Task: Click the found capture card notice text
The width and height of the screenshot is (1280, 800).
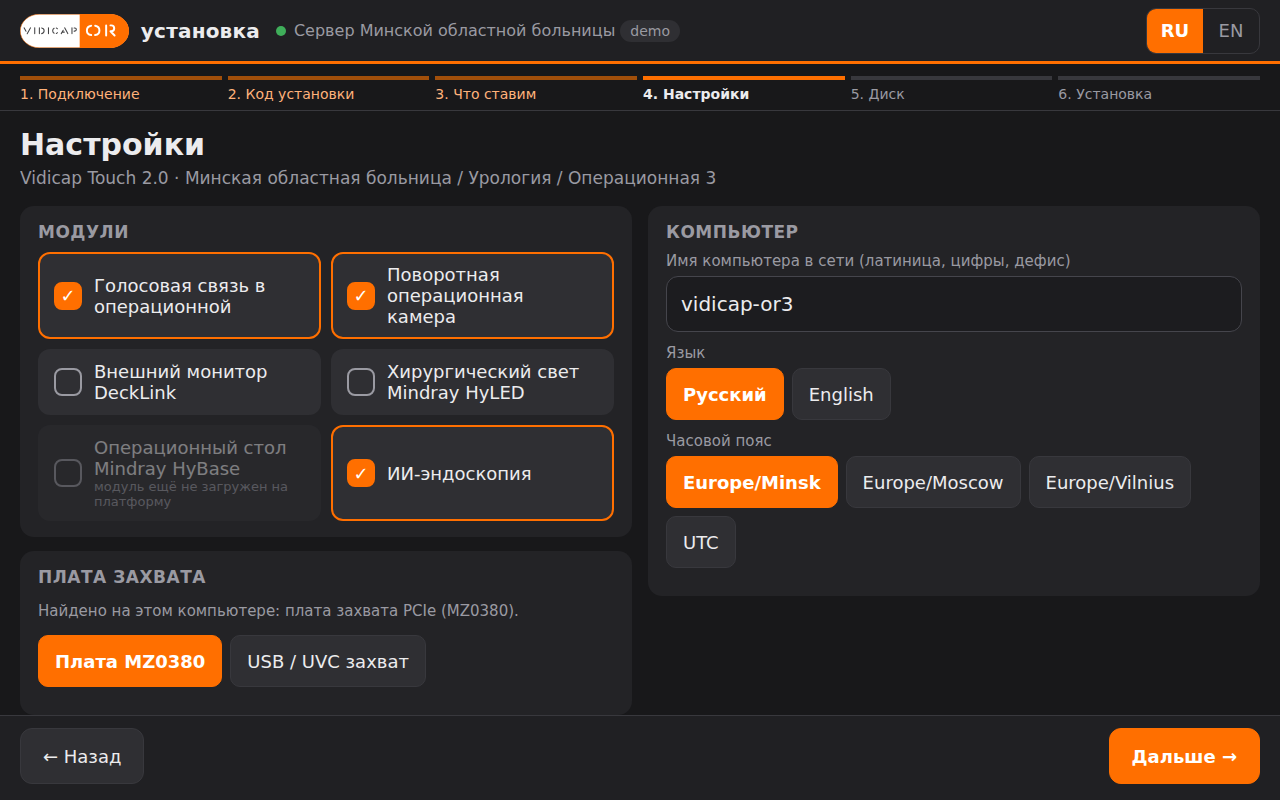Action: click(x=278, y=610)
